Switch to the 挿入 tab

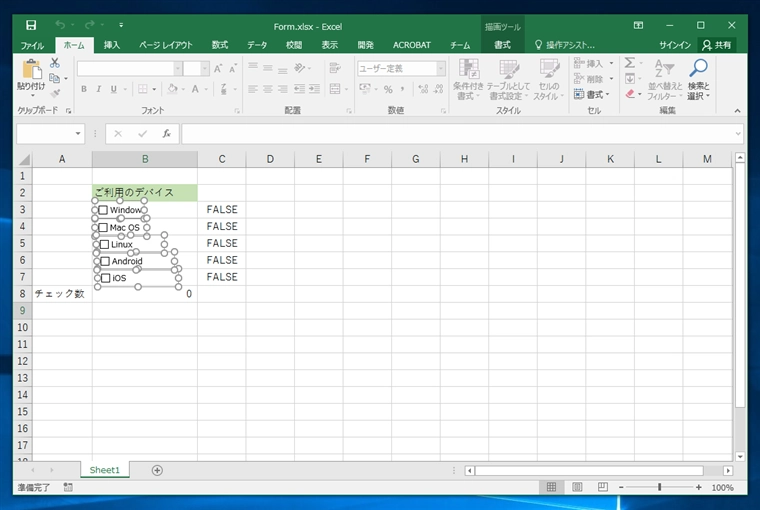[x=111, y=45]
